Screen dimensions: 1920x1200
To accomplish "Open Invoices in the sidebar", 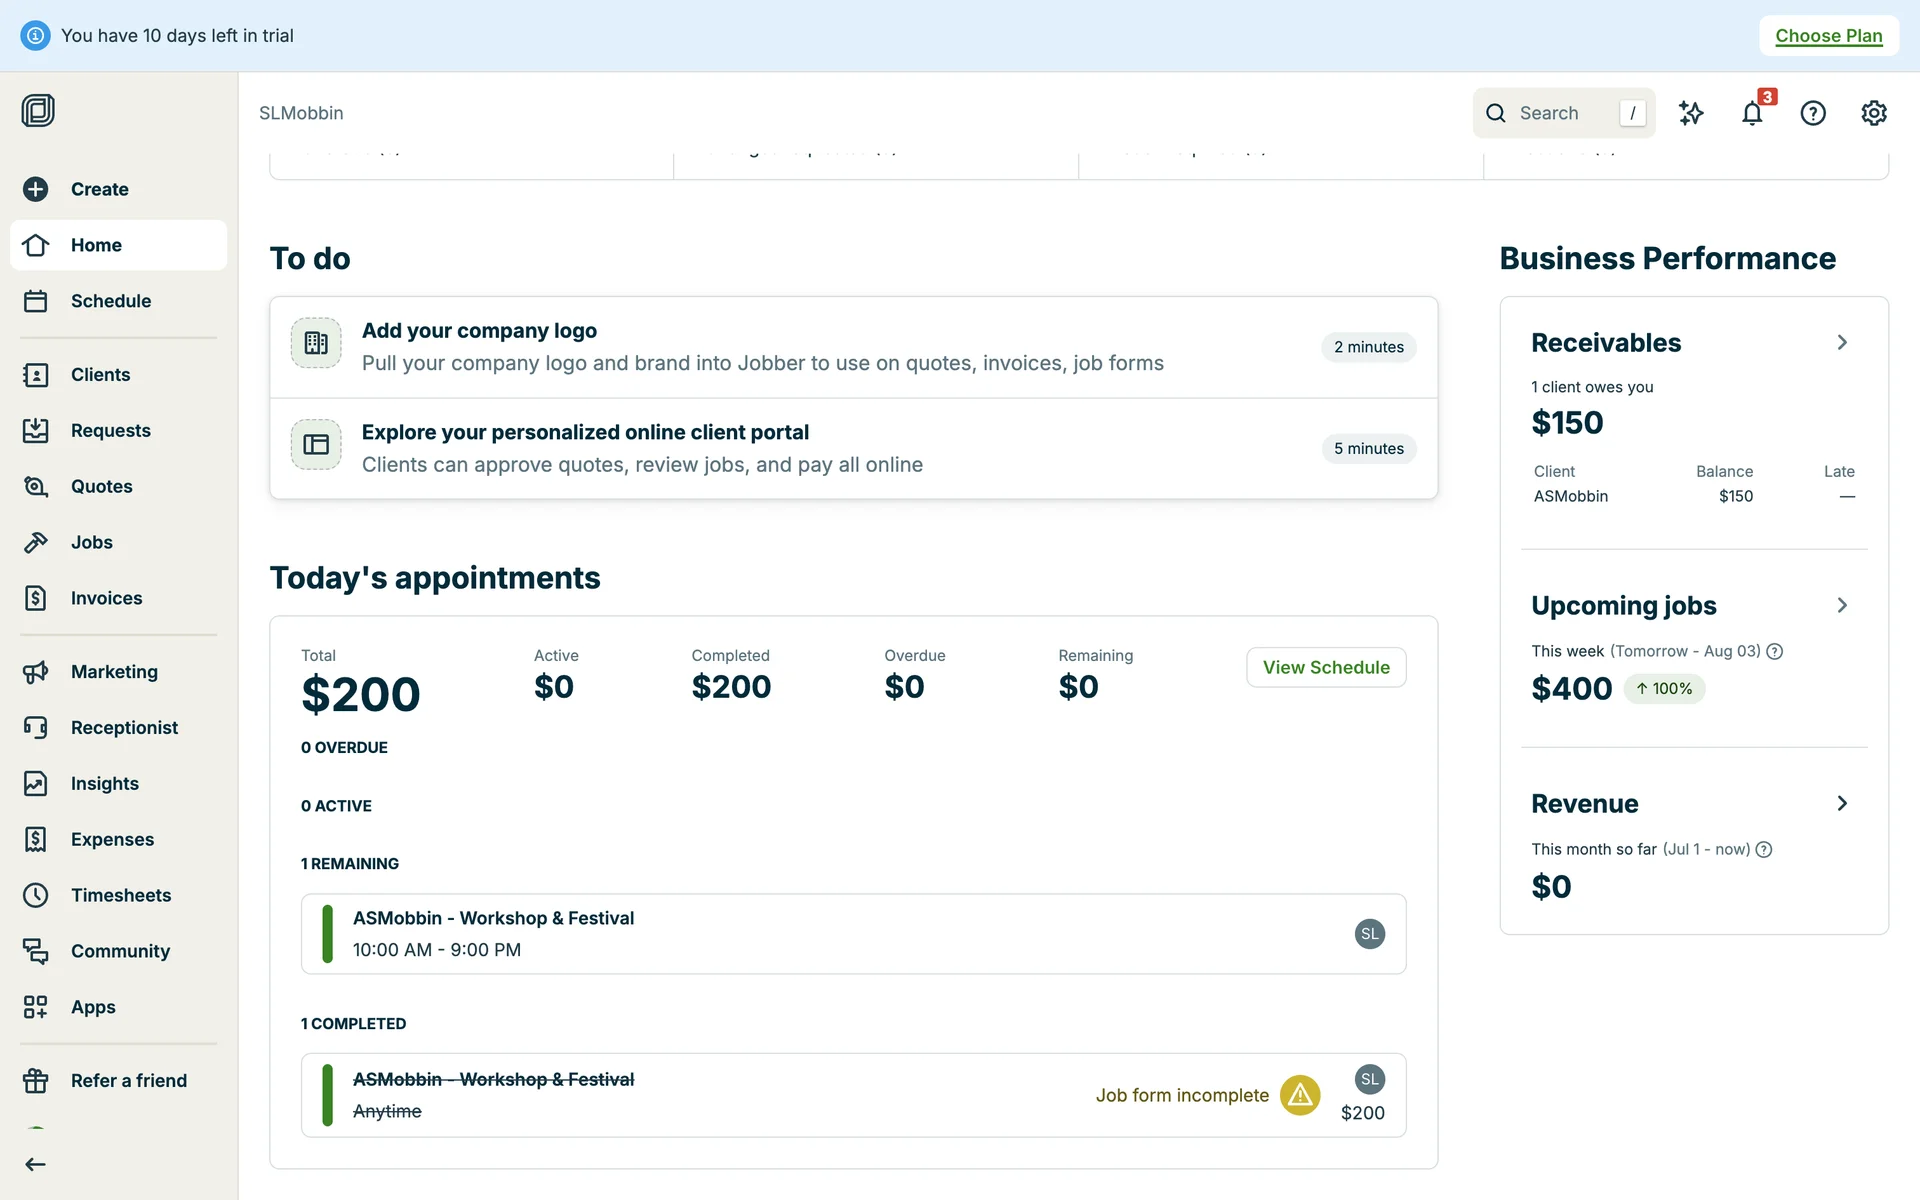I will pyautogui.click(x=106, y=598).
